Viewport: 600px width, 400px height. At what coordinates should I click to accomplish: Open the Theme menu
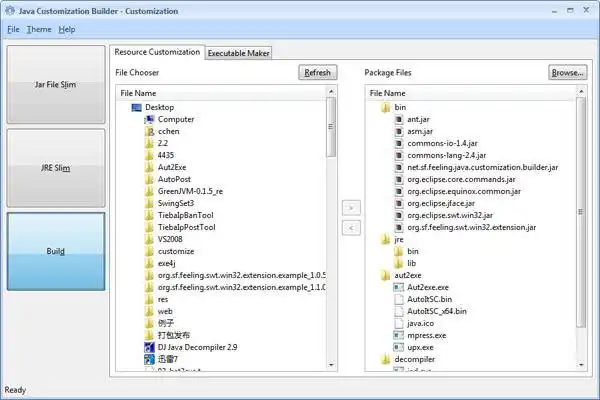[39, 29]
